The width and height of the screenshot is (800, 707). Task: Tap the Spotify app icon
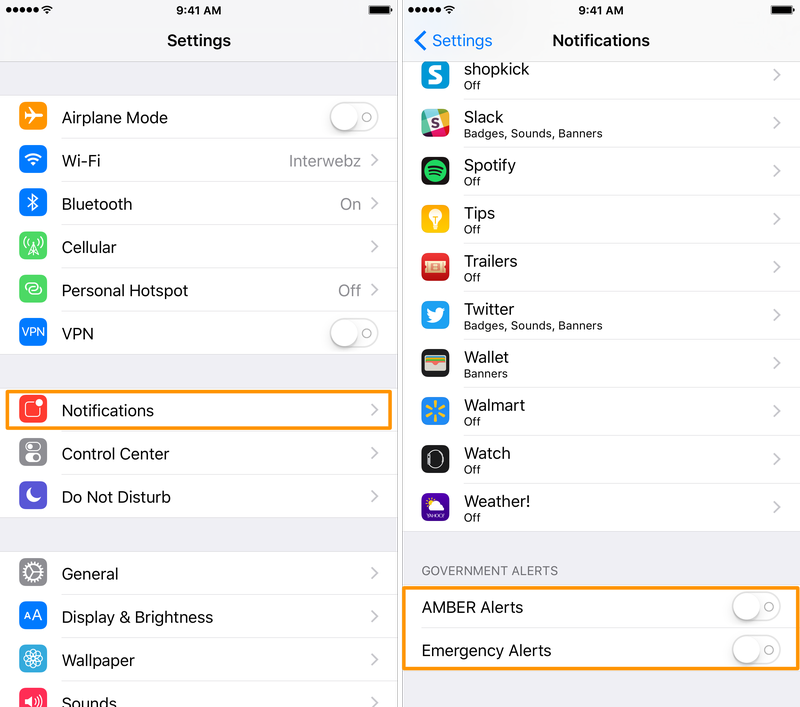435,171
